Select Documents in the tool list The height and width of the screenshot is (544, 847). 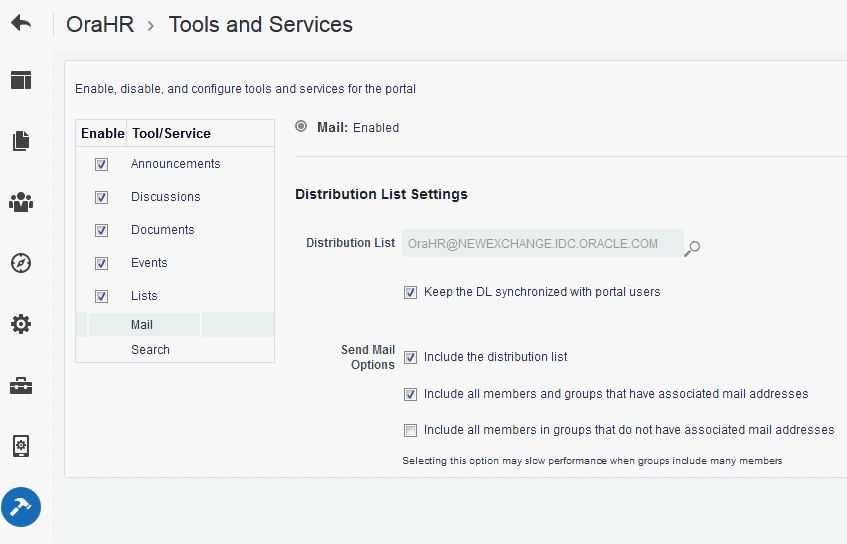(163, 230)
